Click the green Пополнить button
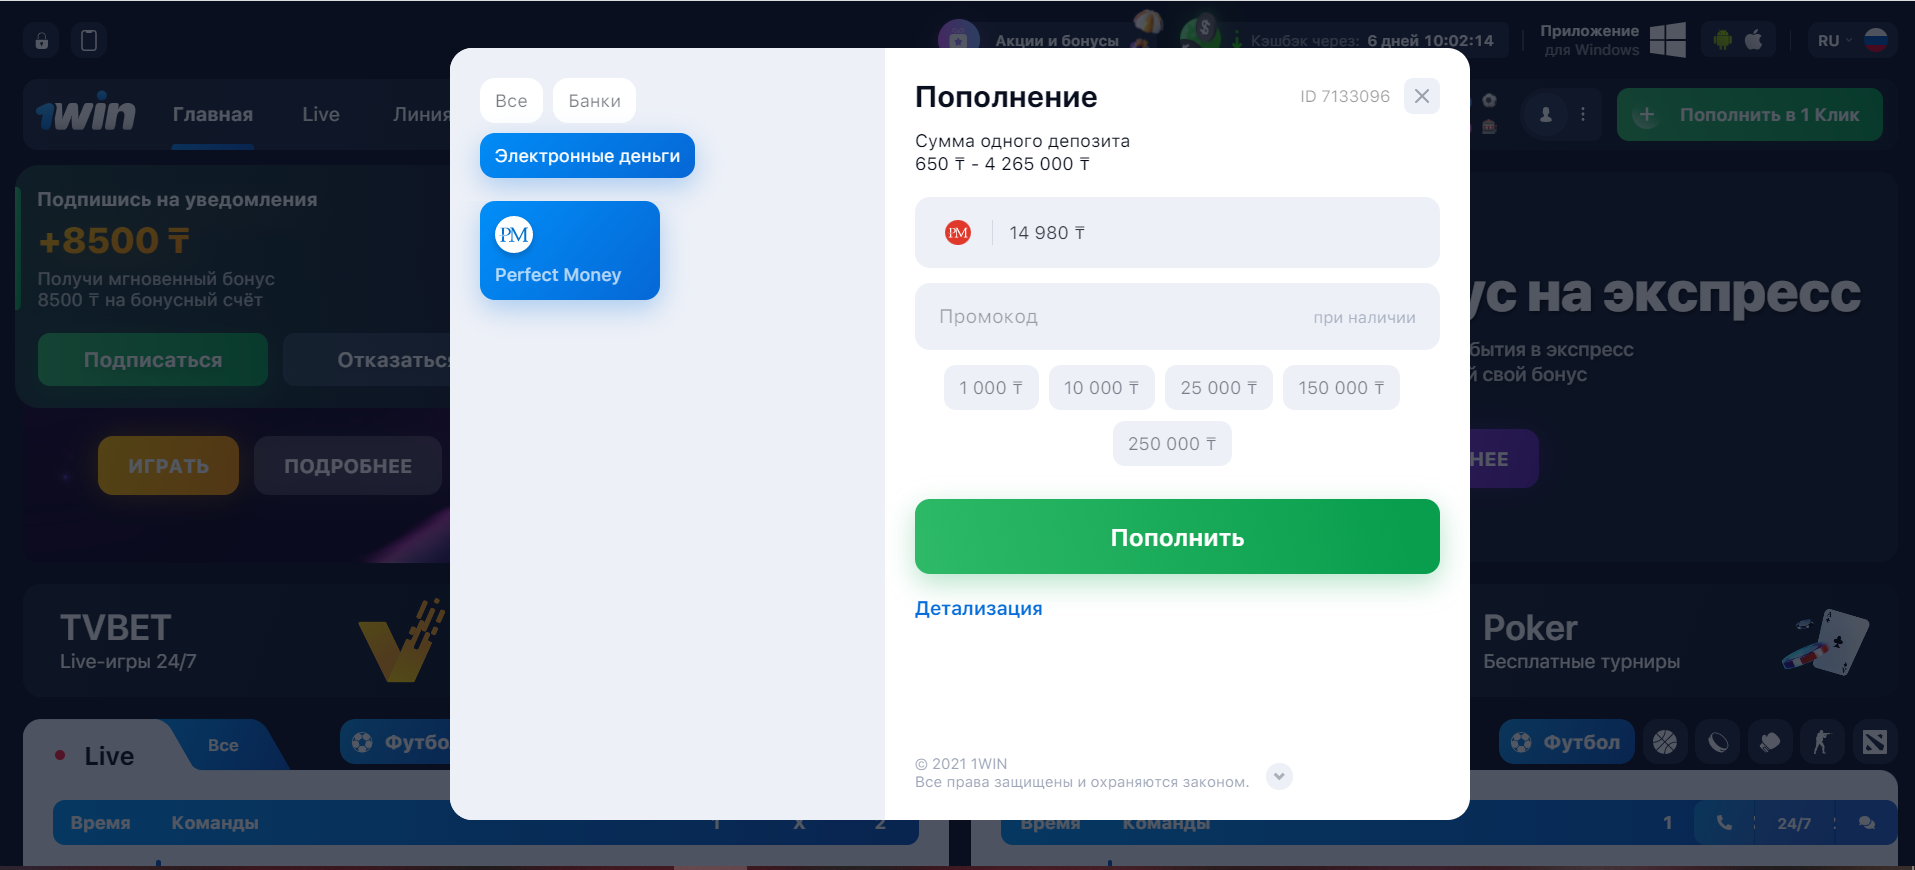 tap(1177, 536)
